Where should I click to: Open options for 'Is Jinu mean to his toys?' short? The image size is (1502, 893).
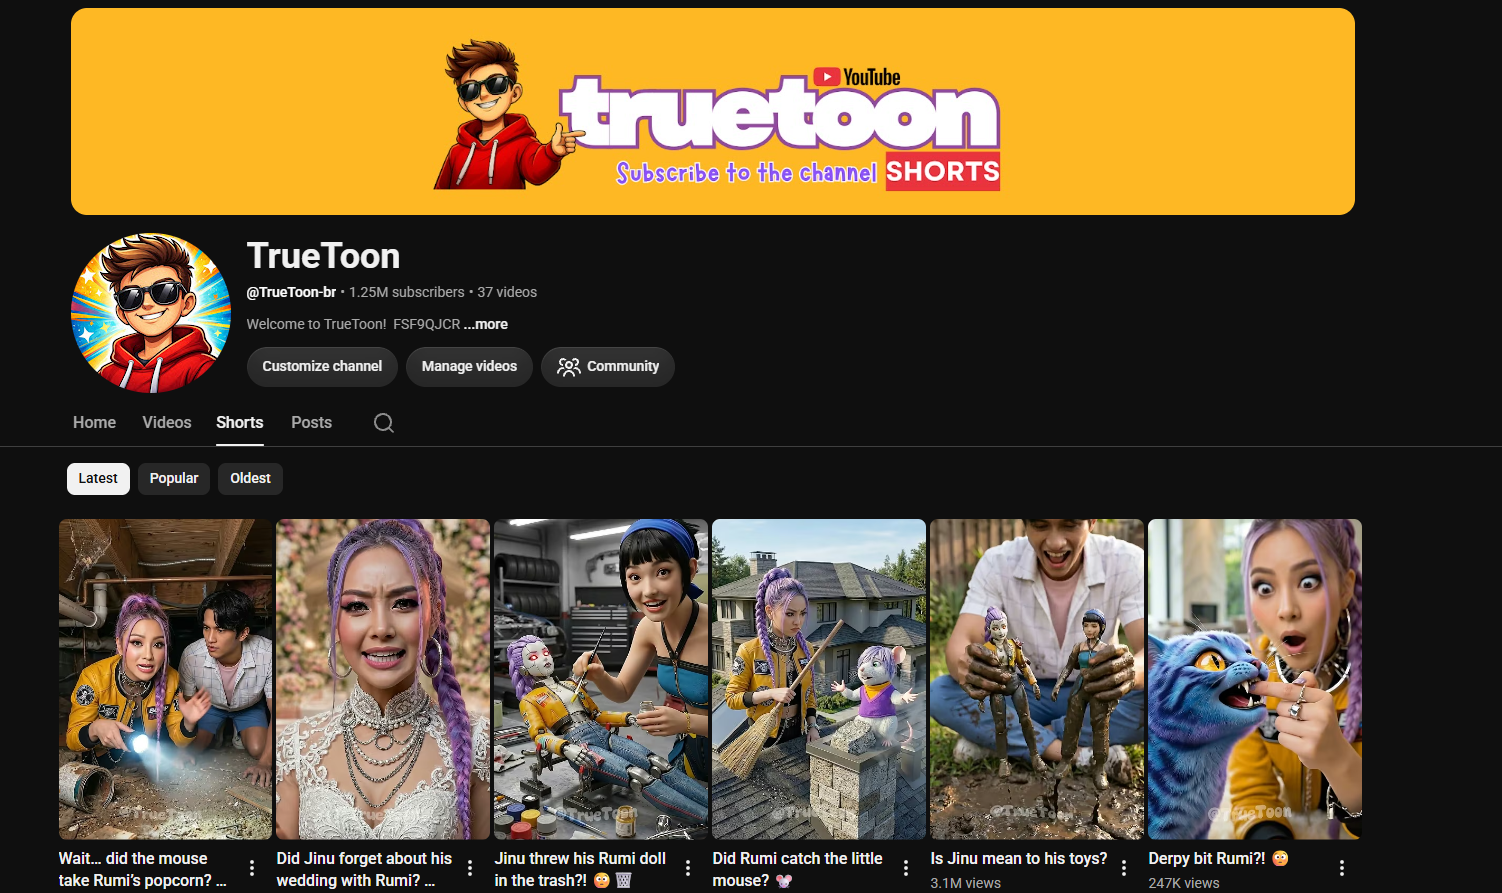(x=1124, y=868)
